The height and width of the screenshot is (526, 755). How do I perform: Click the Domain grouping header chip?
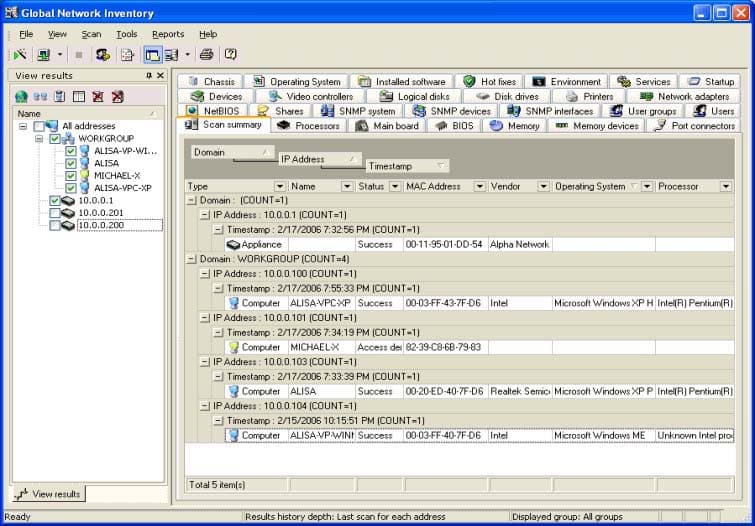click(x=233, y=152)
